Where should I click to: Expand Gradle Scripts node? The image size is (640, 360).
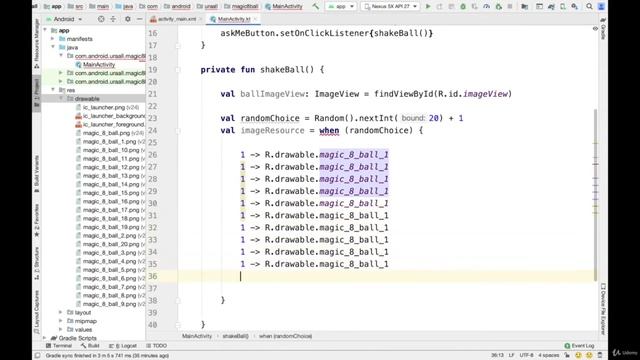pos(45,338)
